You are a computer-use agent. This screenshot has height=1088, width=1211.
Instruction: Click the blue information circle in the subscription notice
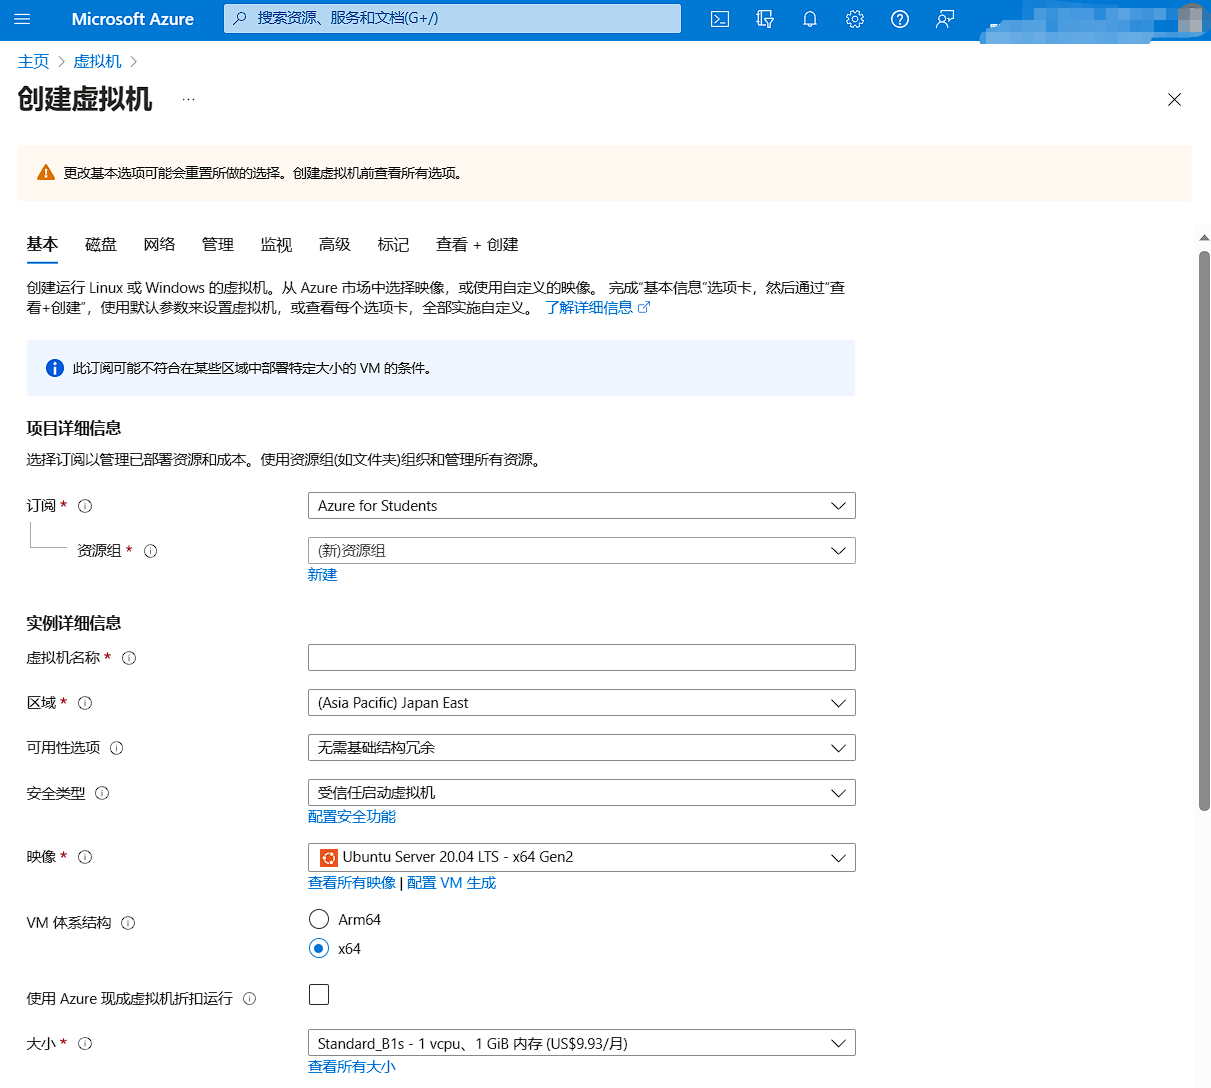55,368
